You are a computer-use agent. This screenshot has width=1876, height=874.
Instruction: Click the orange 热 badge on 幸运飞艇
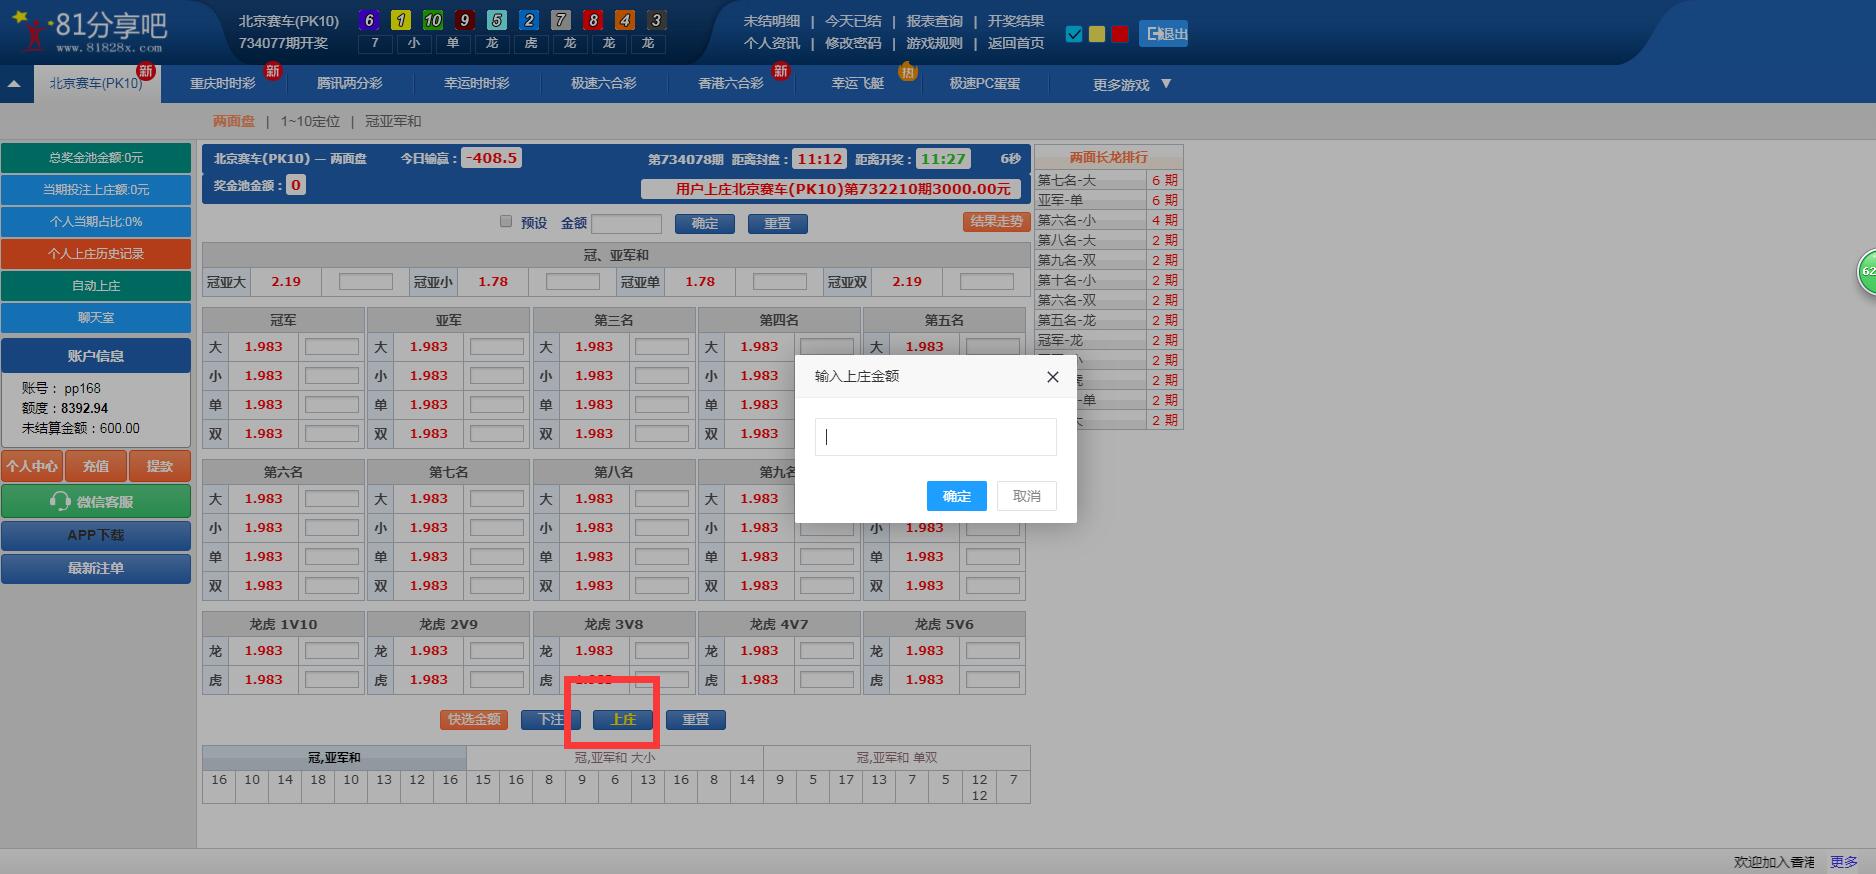pos(907,71)
